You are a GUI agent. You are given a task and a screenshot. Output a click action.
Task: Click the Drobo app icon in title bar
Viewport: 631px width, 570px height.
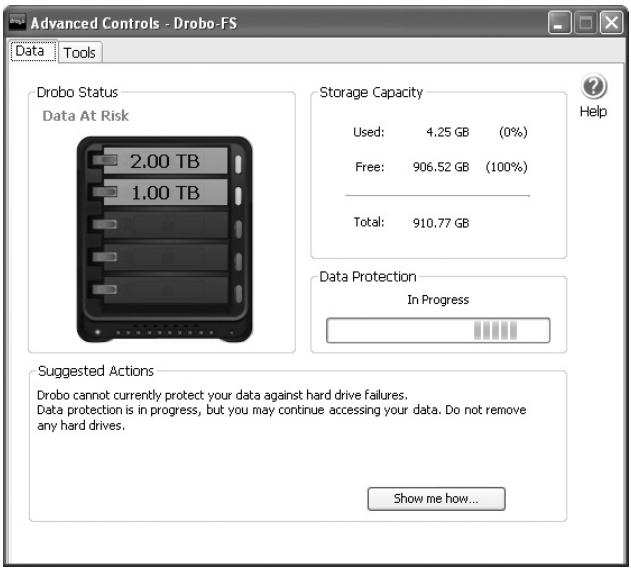17,22
